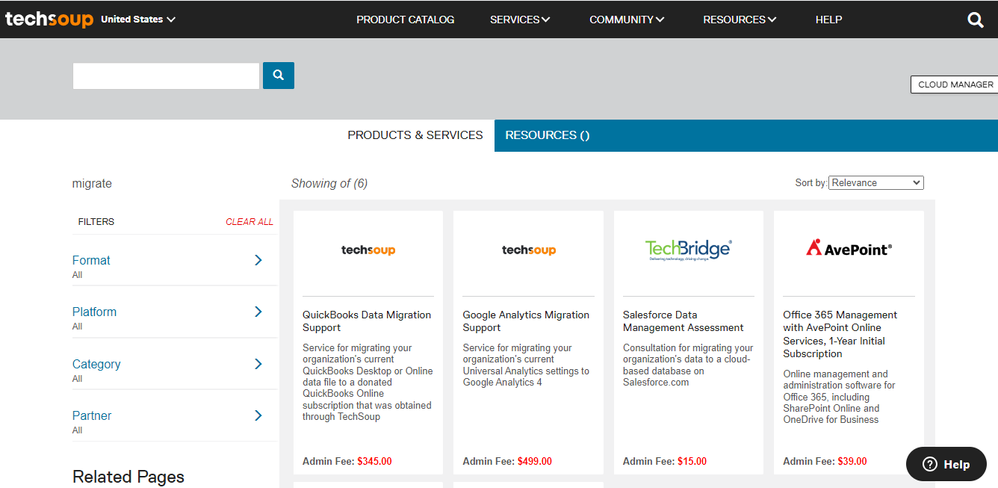Viewport: 998px width, 488px height.
Task: Click the Cloud Manager button
Action: click(955, 85)
